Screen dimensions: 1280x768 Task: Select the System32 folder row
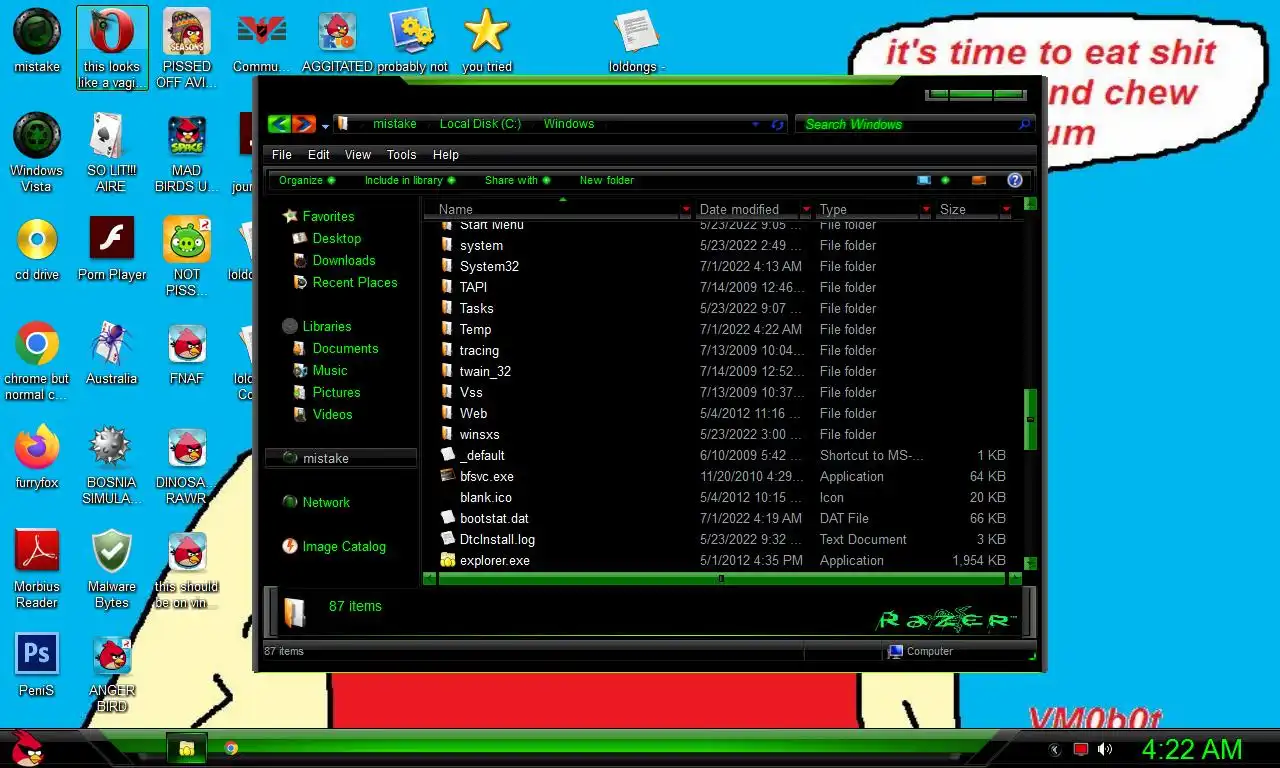click(722, 266)
